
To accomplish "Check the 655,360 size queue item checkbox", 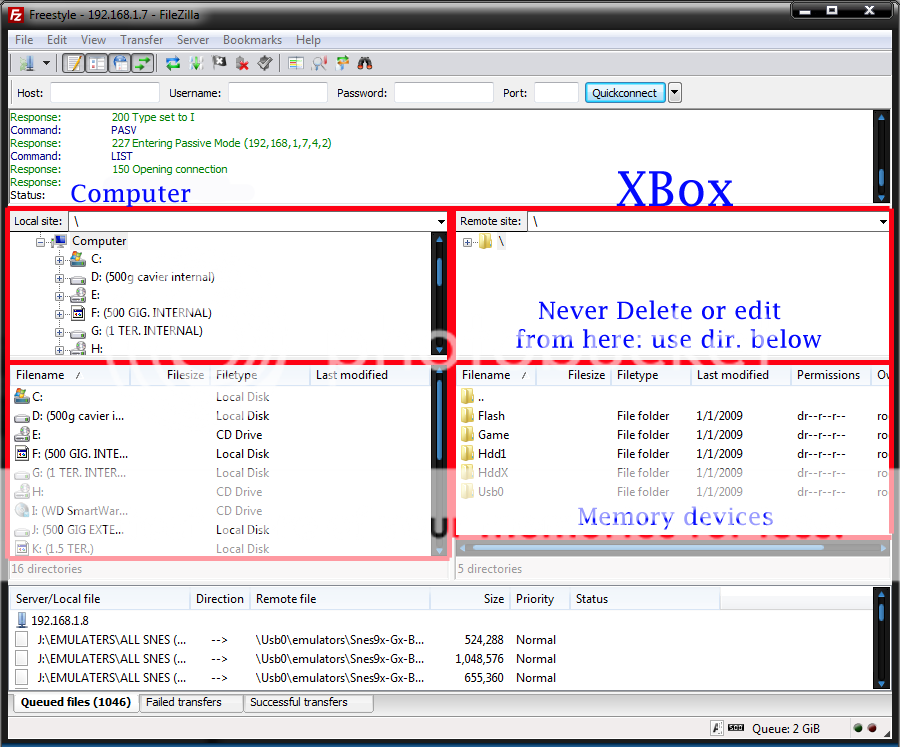I will click(x=22, y=677).
